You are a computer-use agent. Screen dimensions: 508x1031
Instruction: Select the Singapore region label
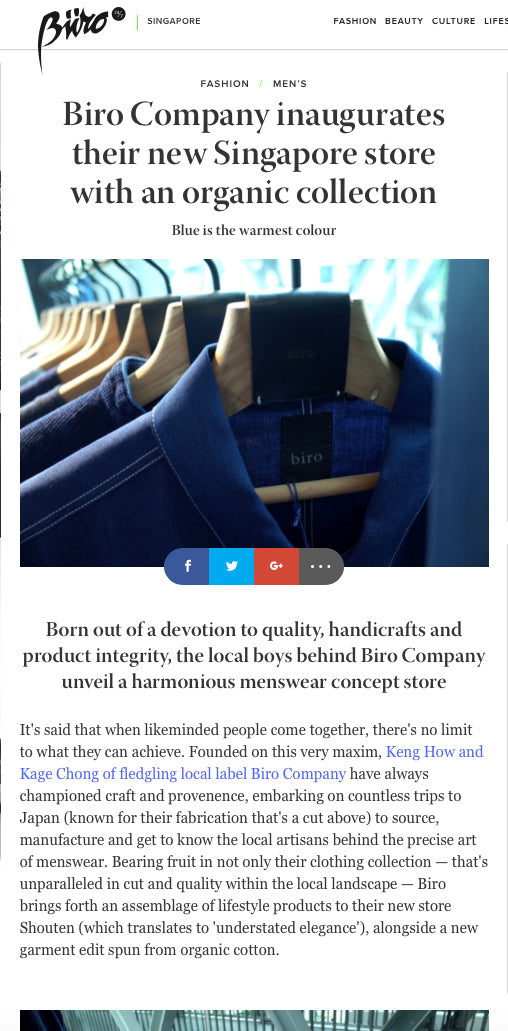click(x=173, y=21)
